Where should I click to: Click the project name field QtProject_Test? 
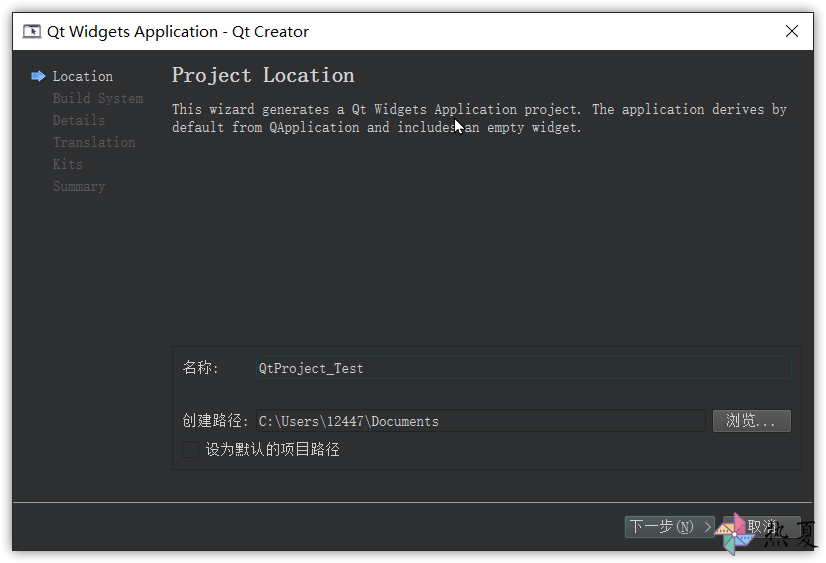point(524,368)
